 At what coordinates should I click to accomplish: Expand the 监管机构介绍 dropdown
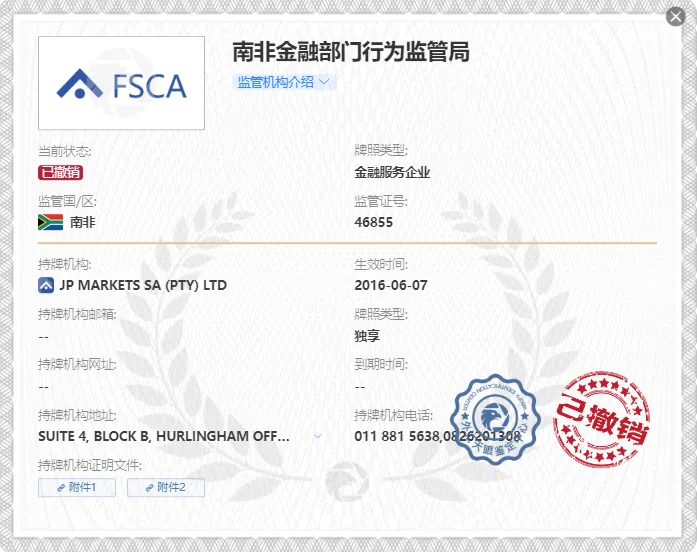pos(284,82)
